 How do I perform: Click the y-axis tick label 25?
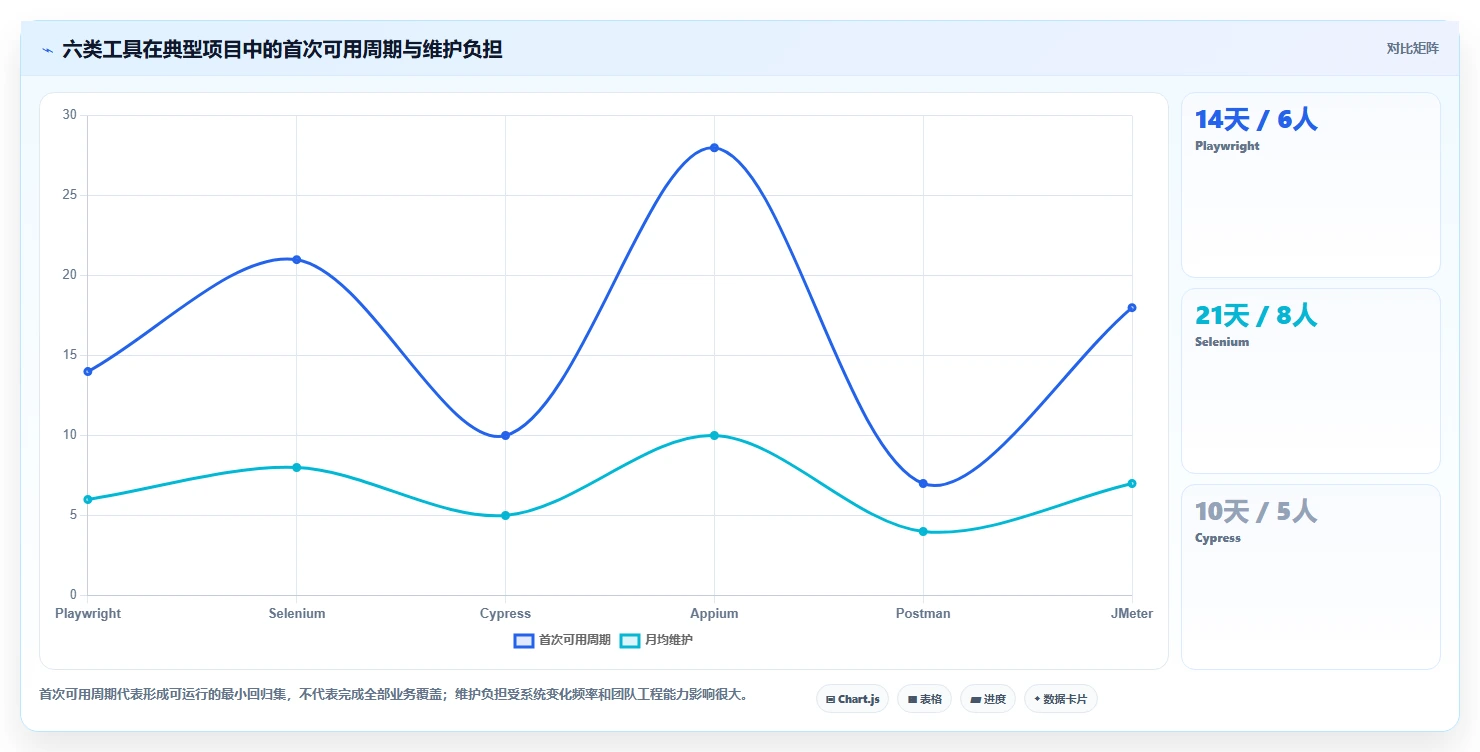point(70,195)
